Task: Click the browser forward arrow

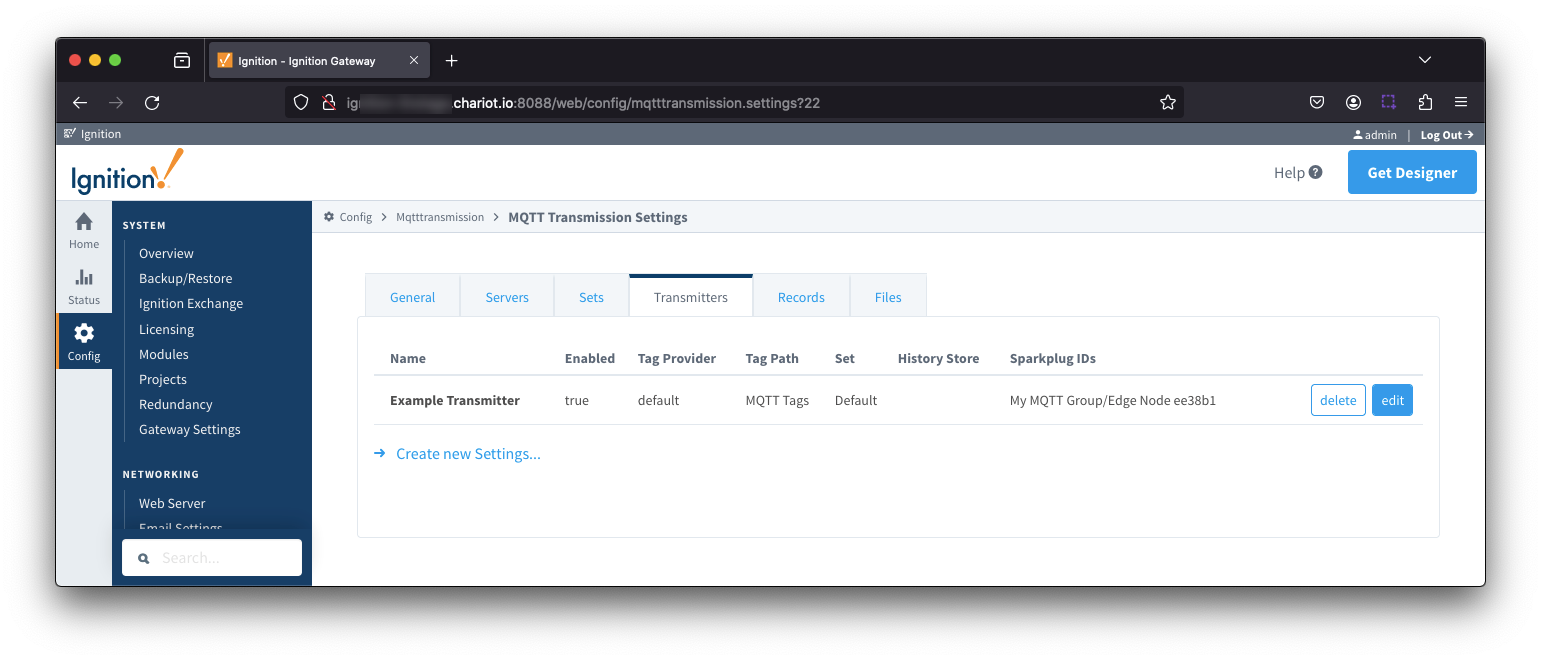Action: [116, 102]
